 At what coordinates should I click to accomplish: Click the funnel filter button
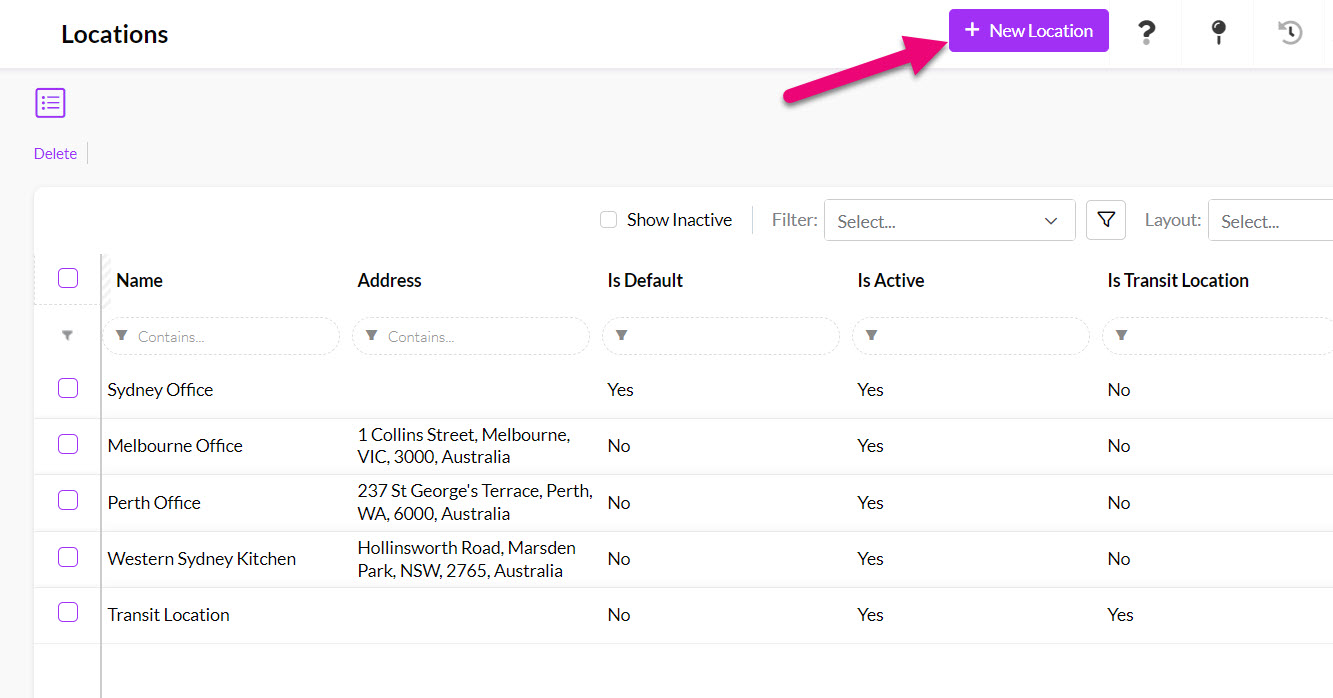1106,220
